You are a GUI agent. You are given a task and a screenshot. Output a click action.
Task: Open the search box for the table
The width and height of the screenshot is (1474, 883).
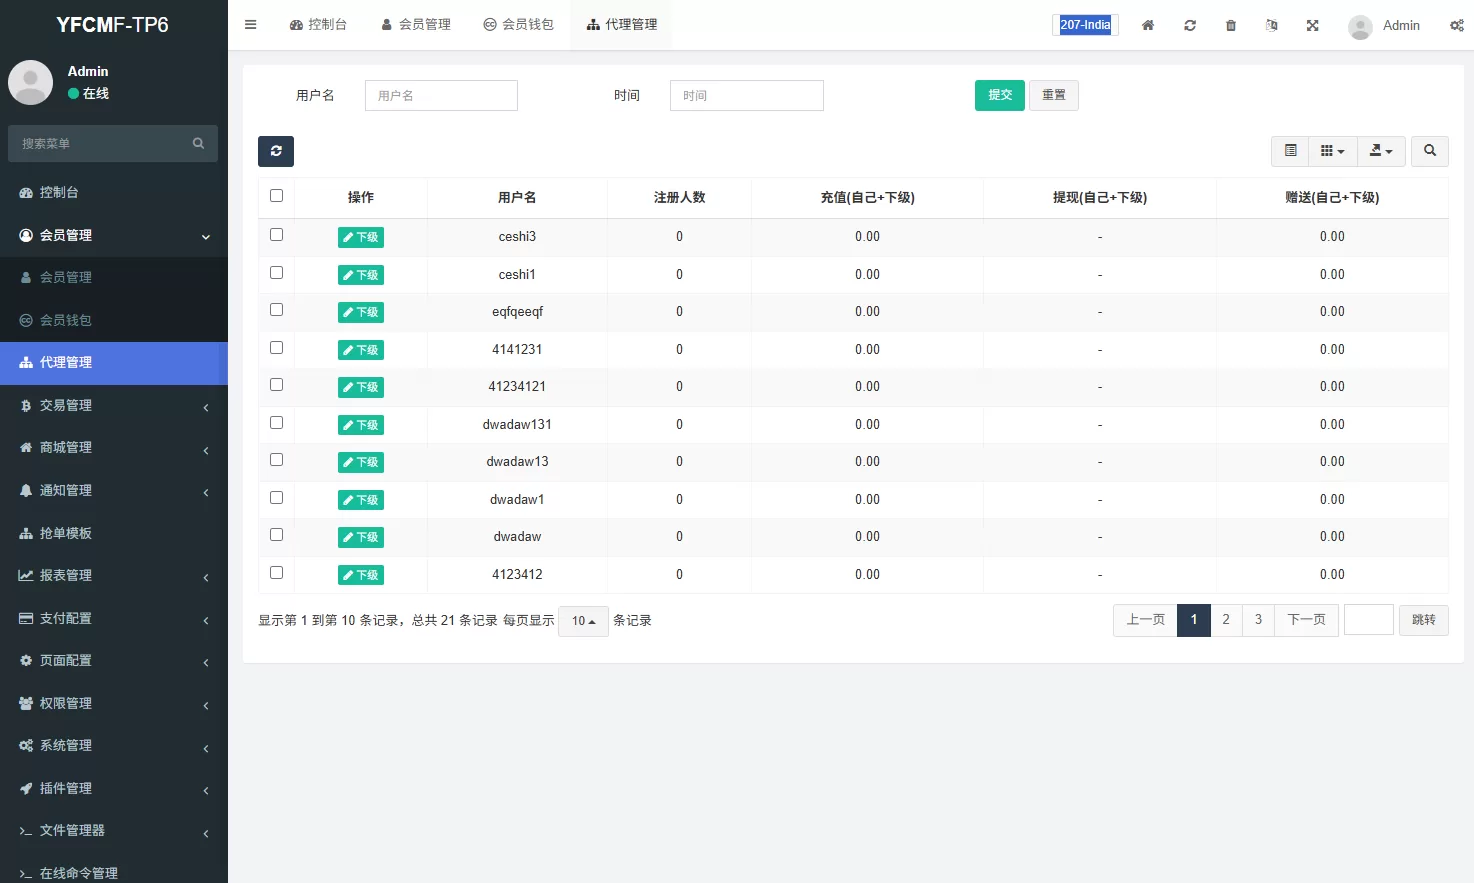(x=1429, y=151)
